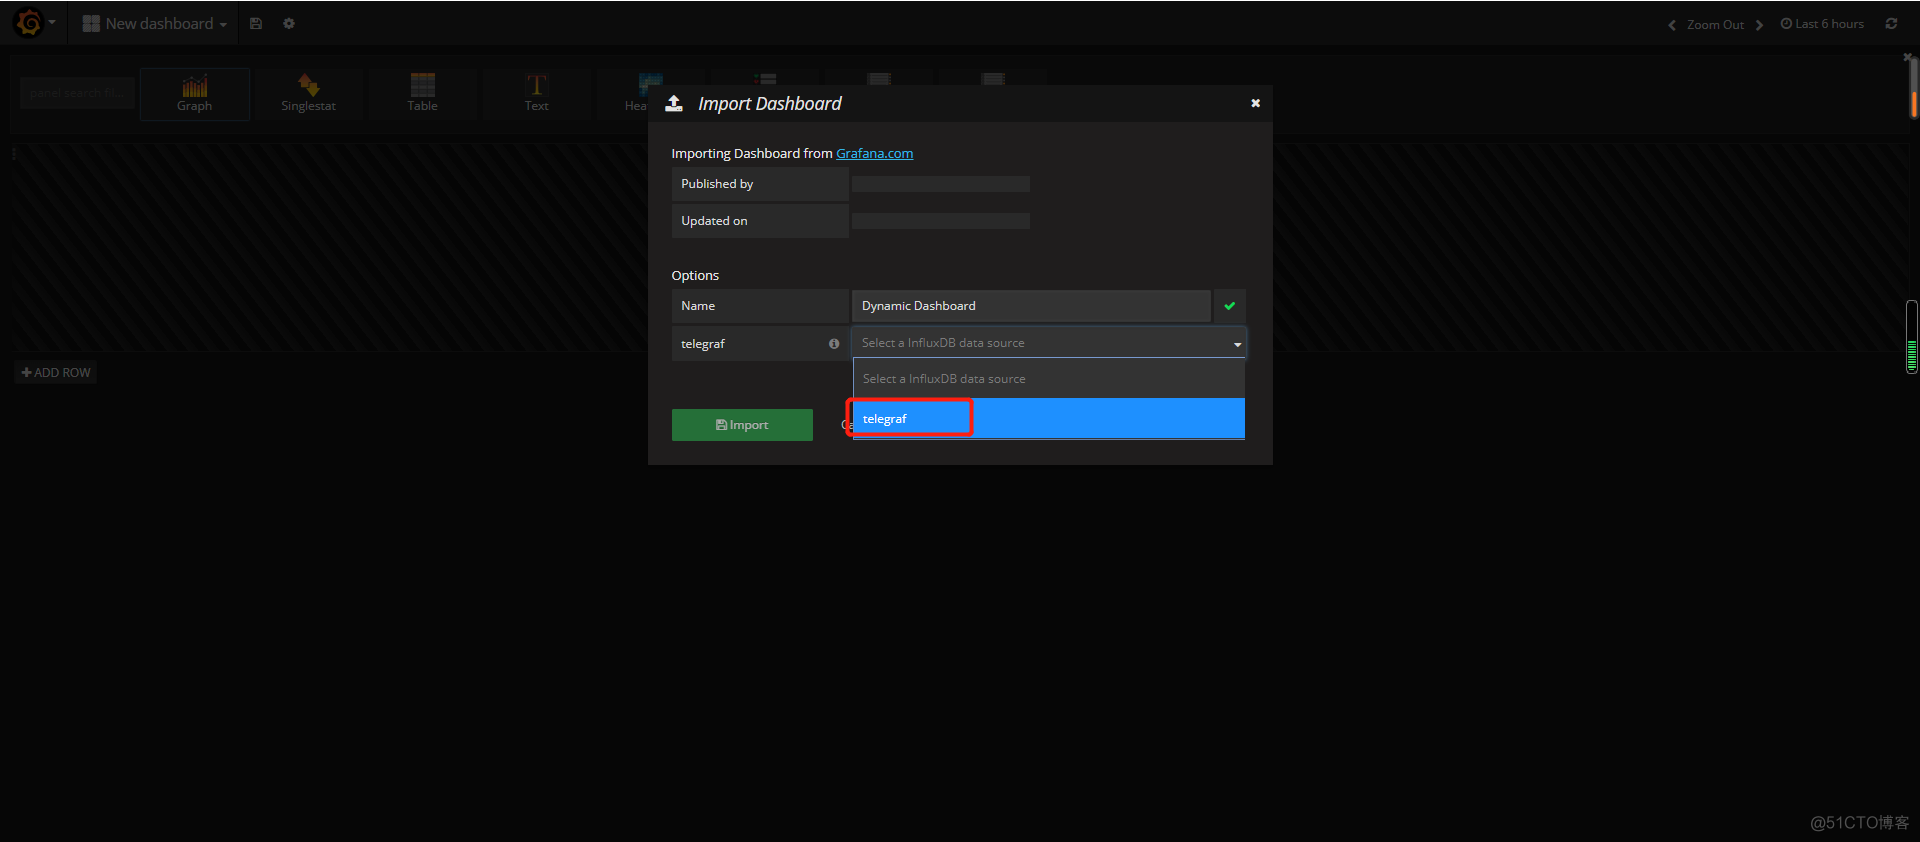Open the Last 6 hours time picker
Screen dimensions: 1920x842
pos(1822,24)
